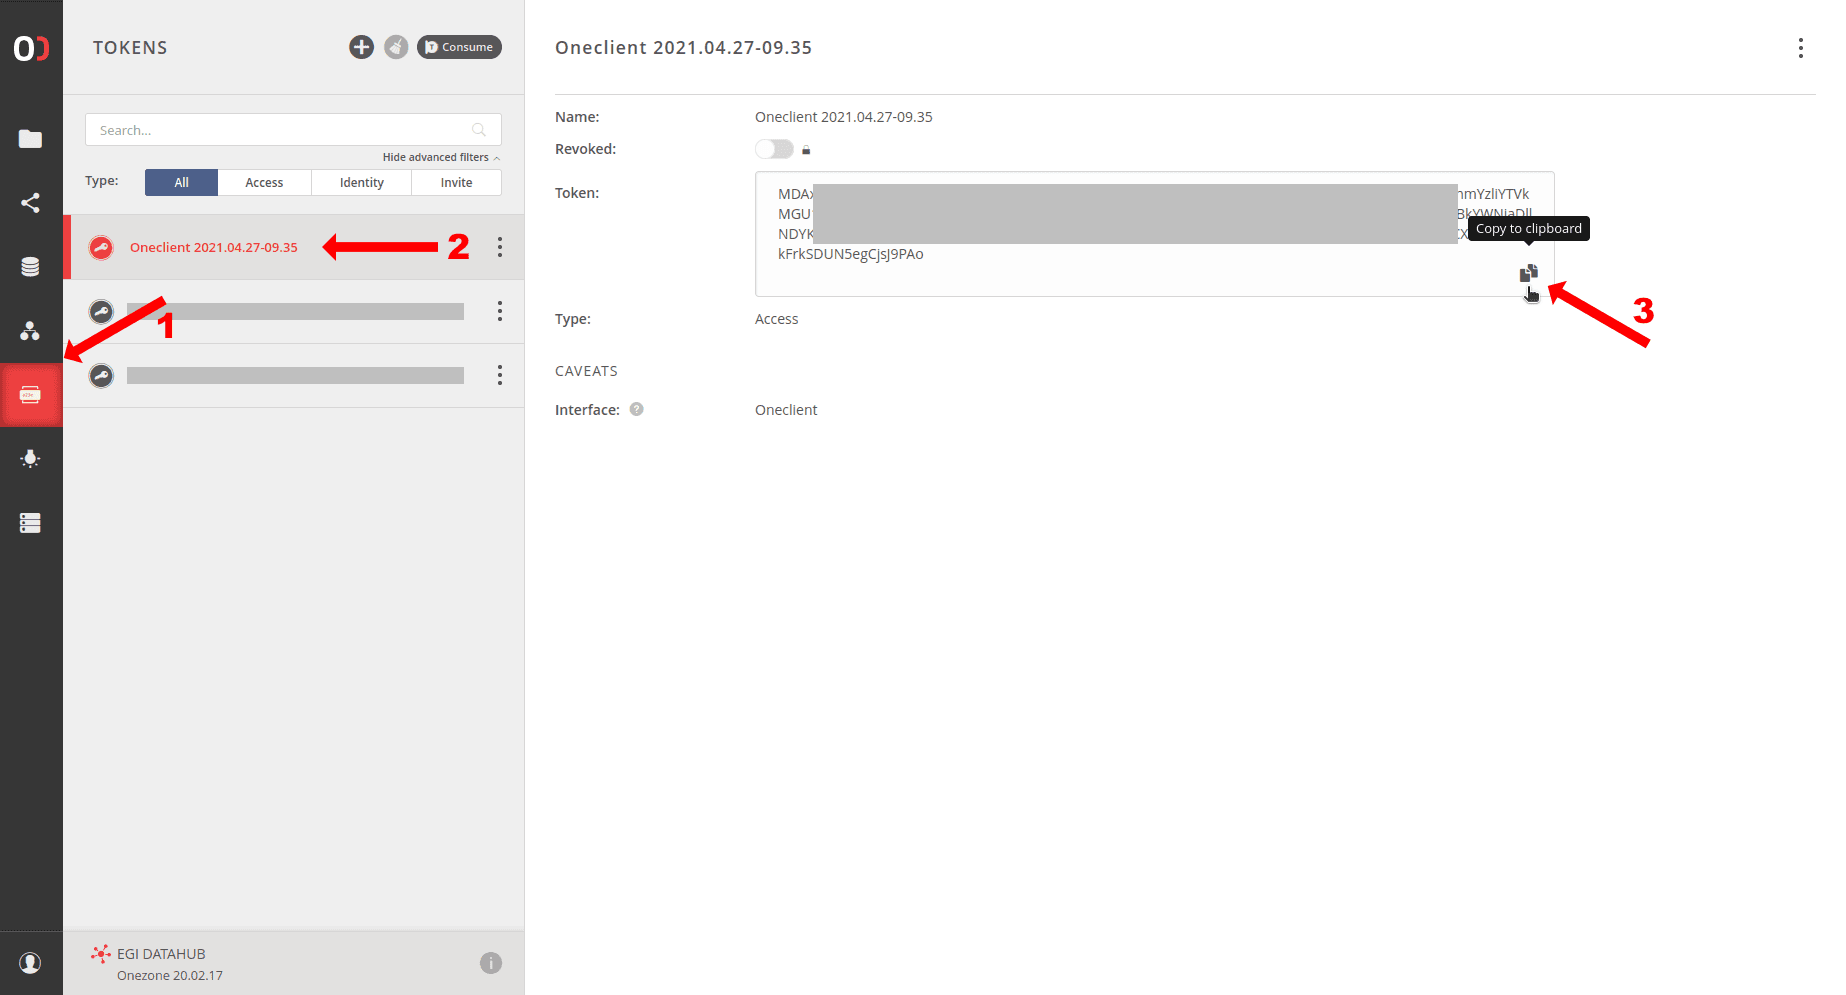Open the user account sidebar icon
Screen dimensions: 1846x995
31,963
